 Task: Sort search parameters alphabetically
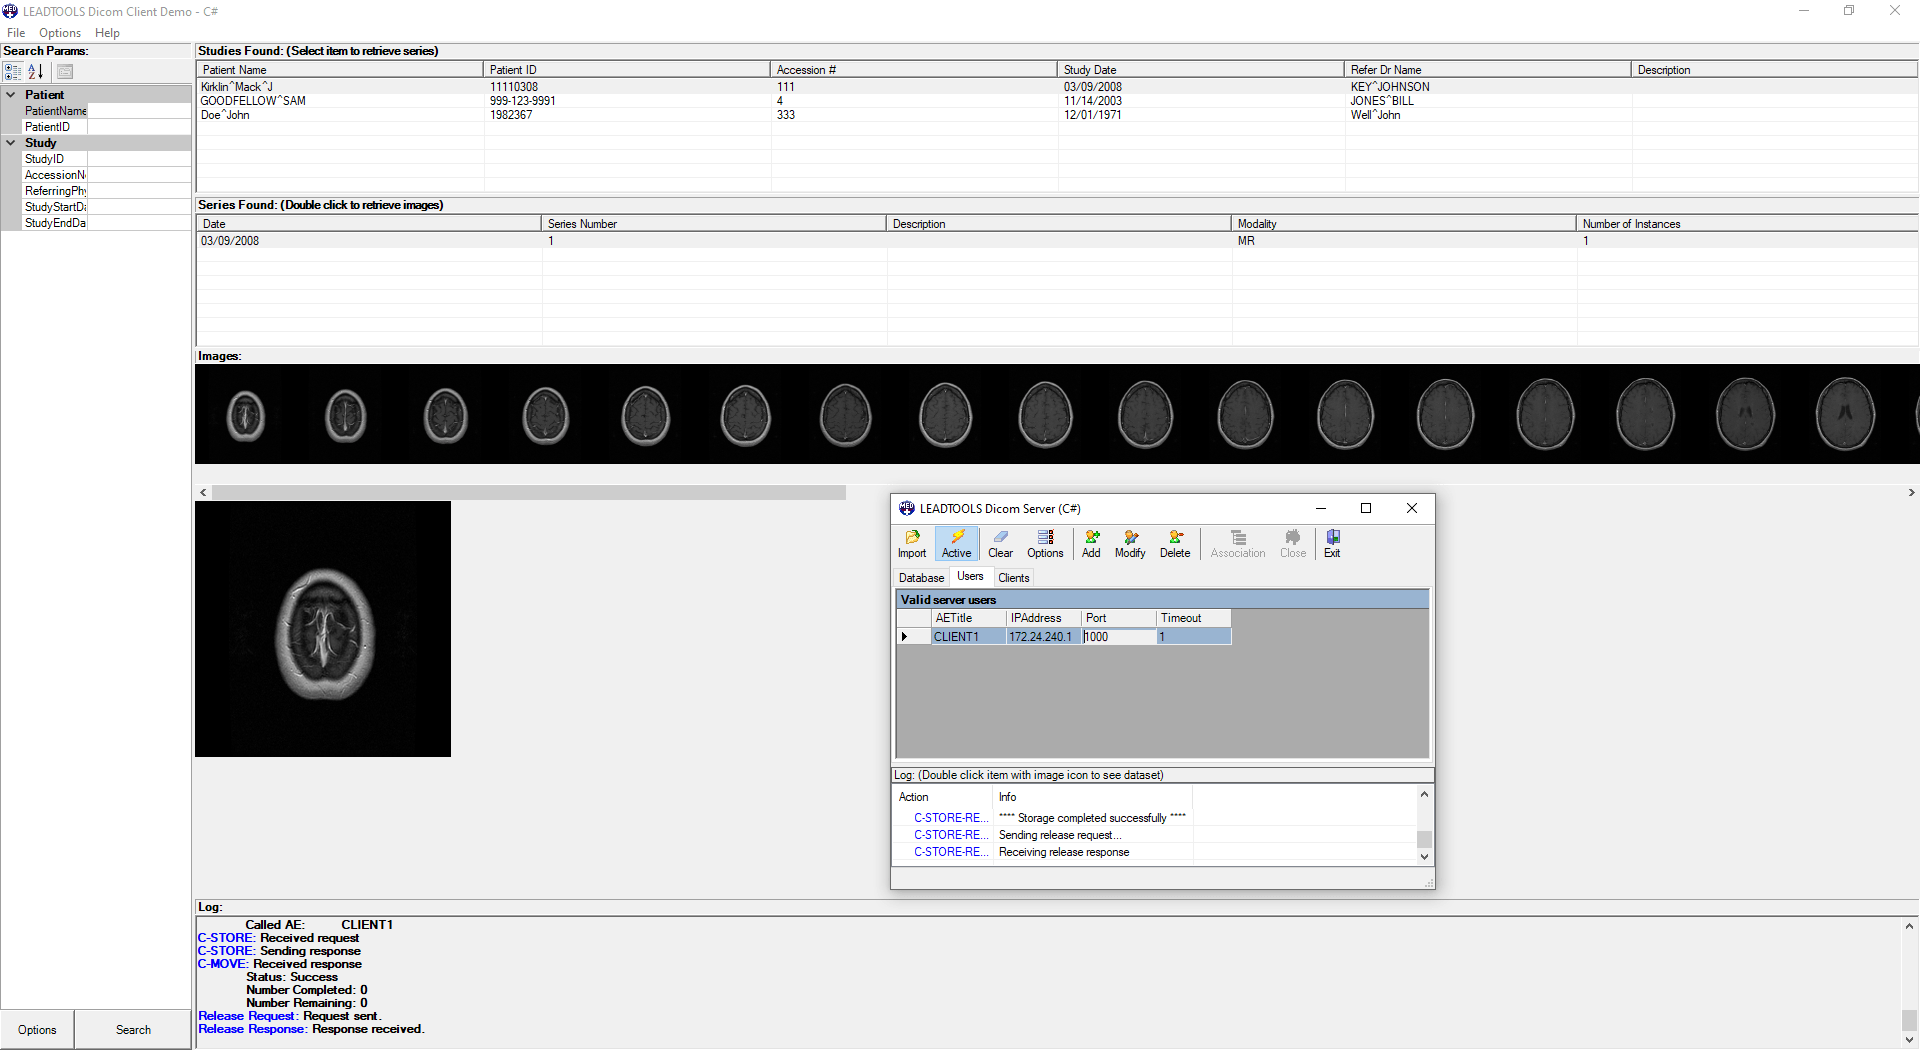coord(35,71)
